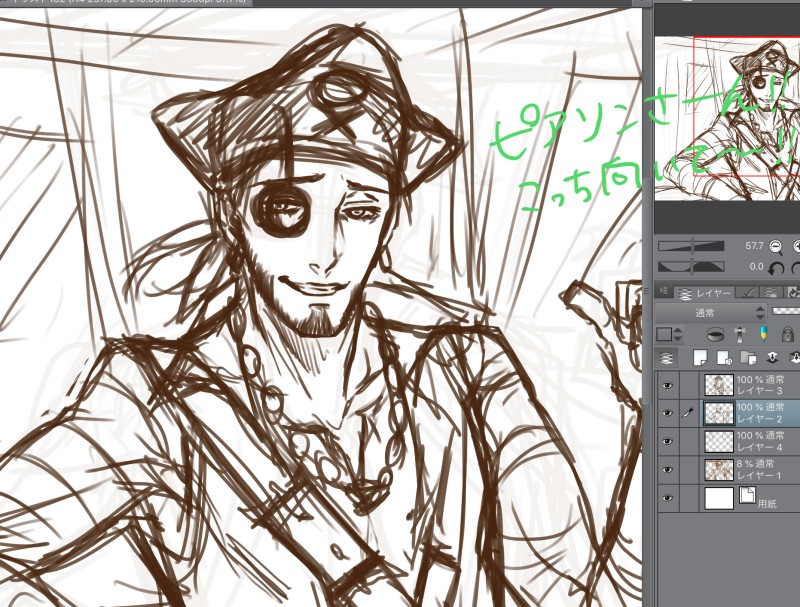Screen dimensions: 800x607
Task: Create a new layer folder
Action: tap(748, 358)
